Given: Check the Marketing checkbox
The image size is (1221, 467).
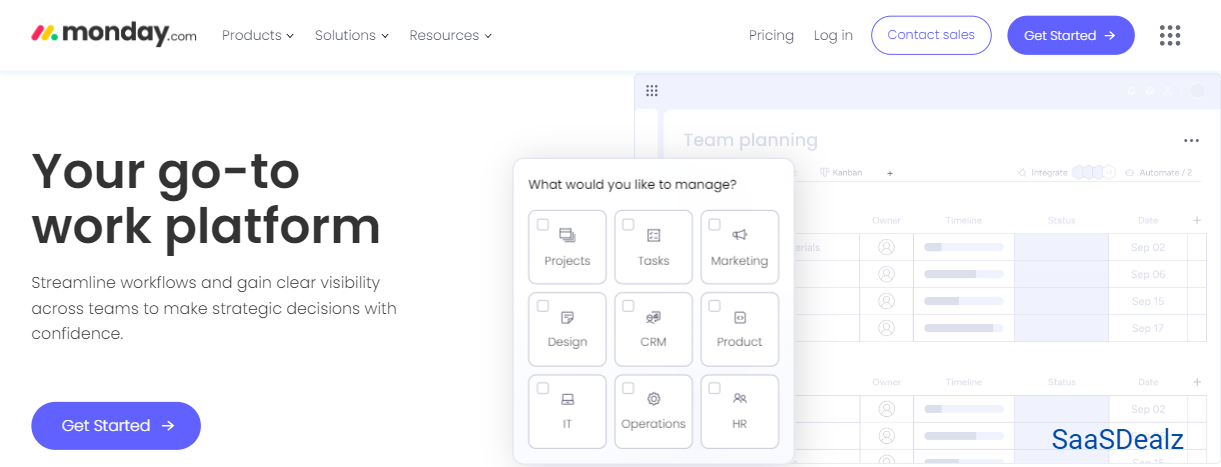Looking at the screenshot, I should [715, 224].
